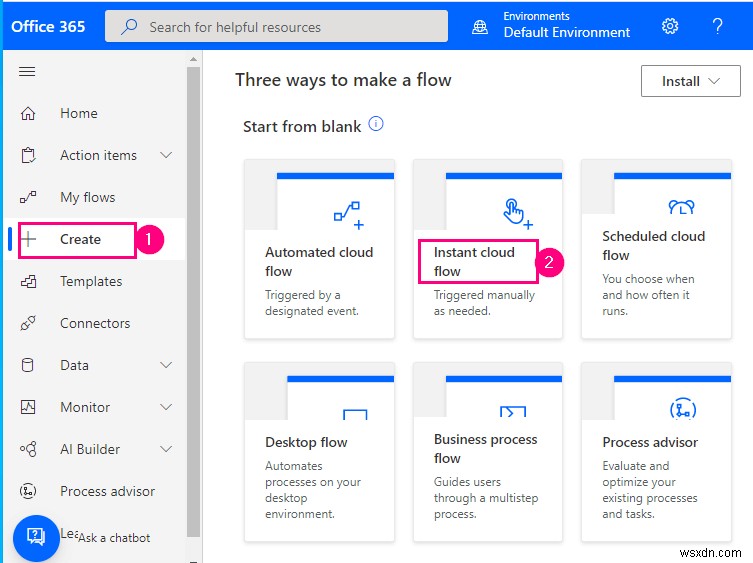
Task: Open Connectors in sidebar
Action: tap(95, 323)
